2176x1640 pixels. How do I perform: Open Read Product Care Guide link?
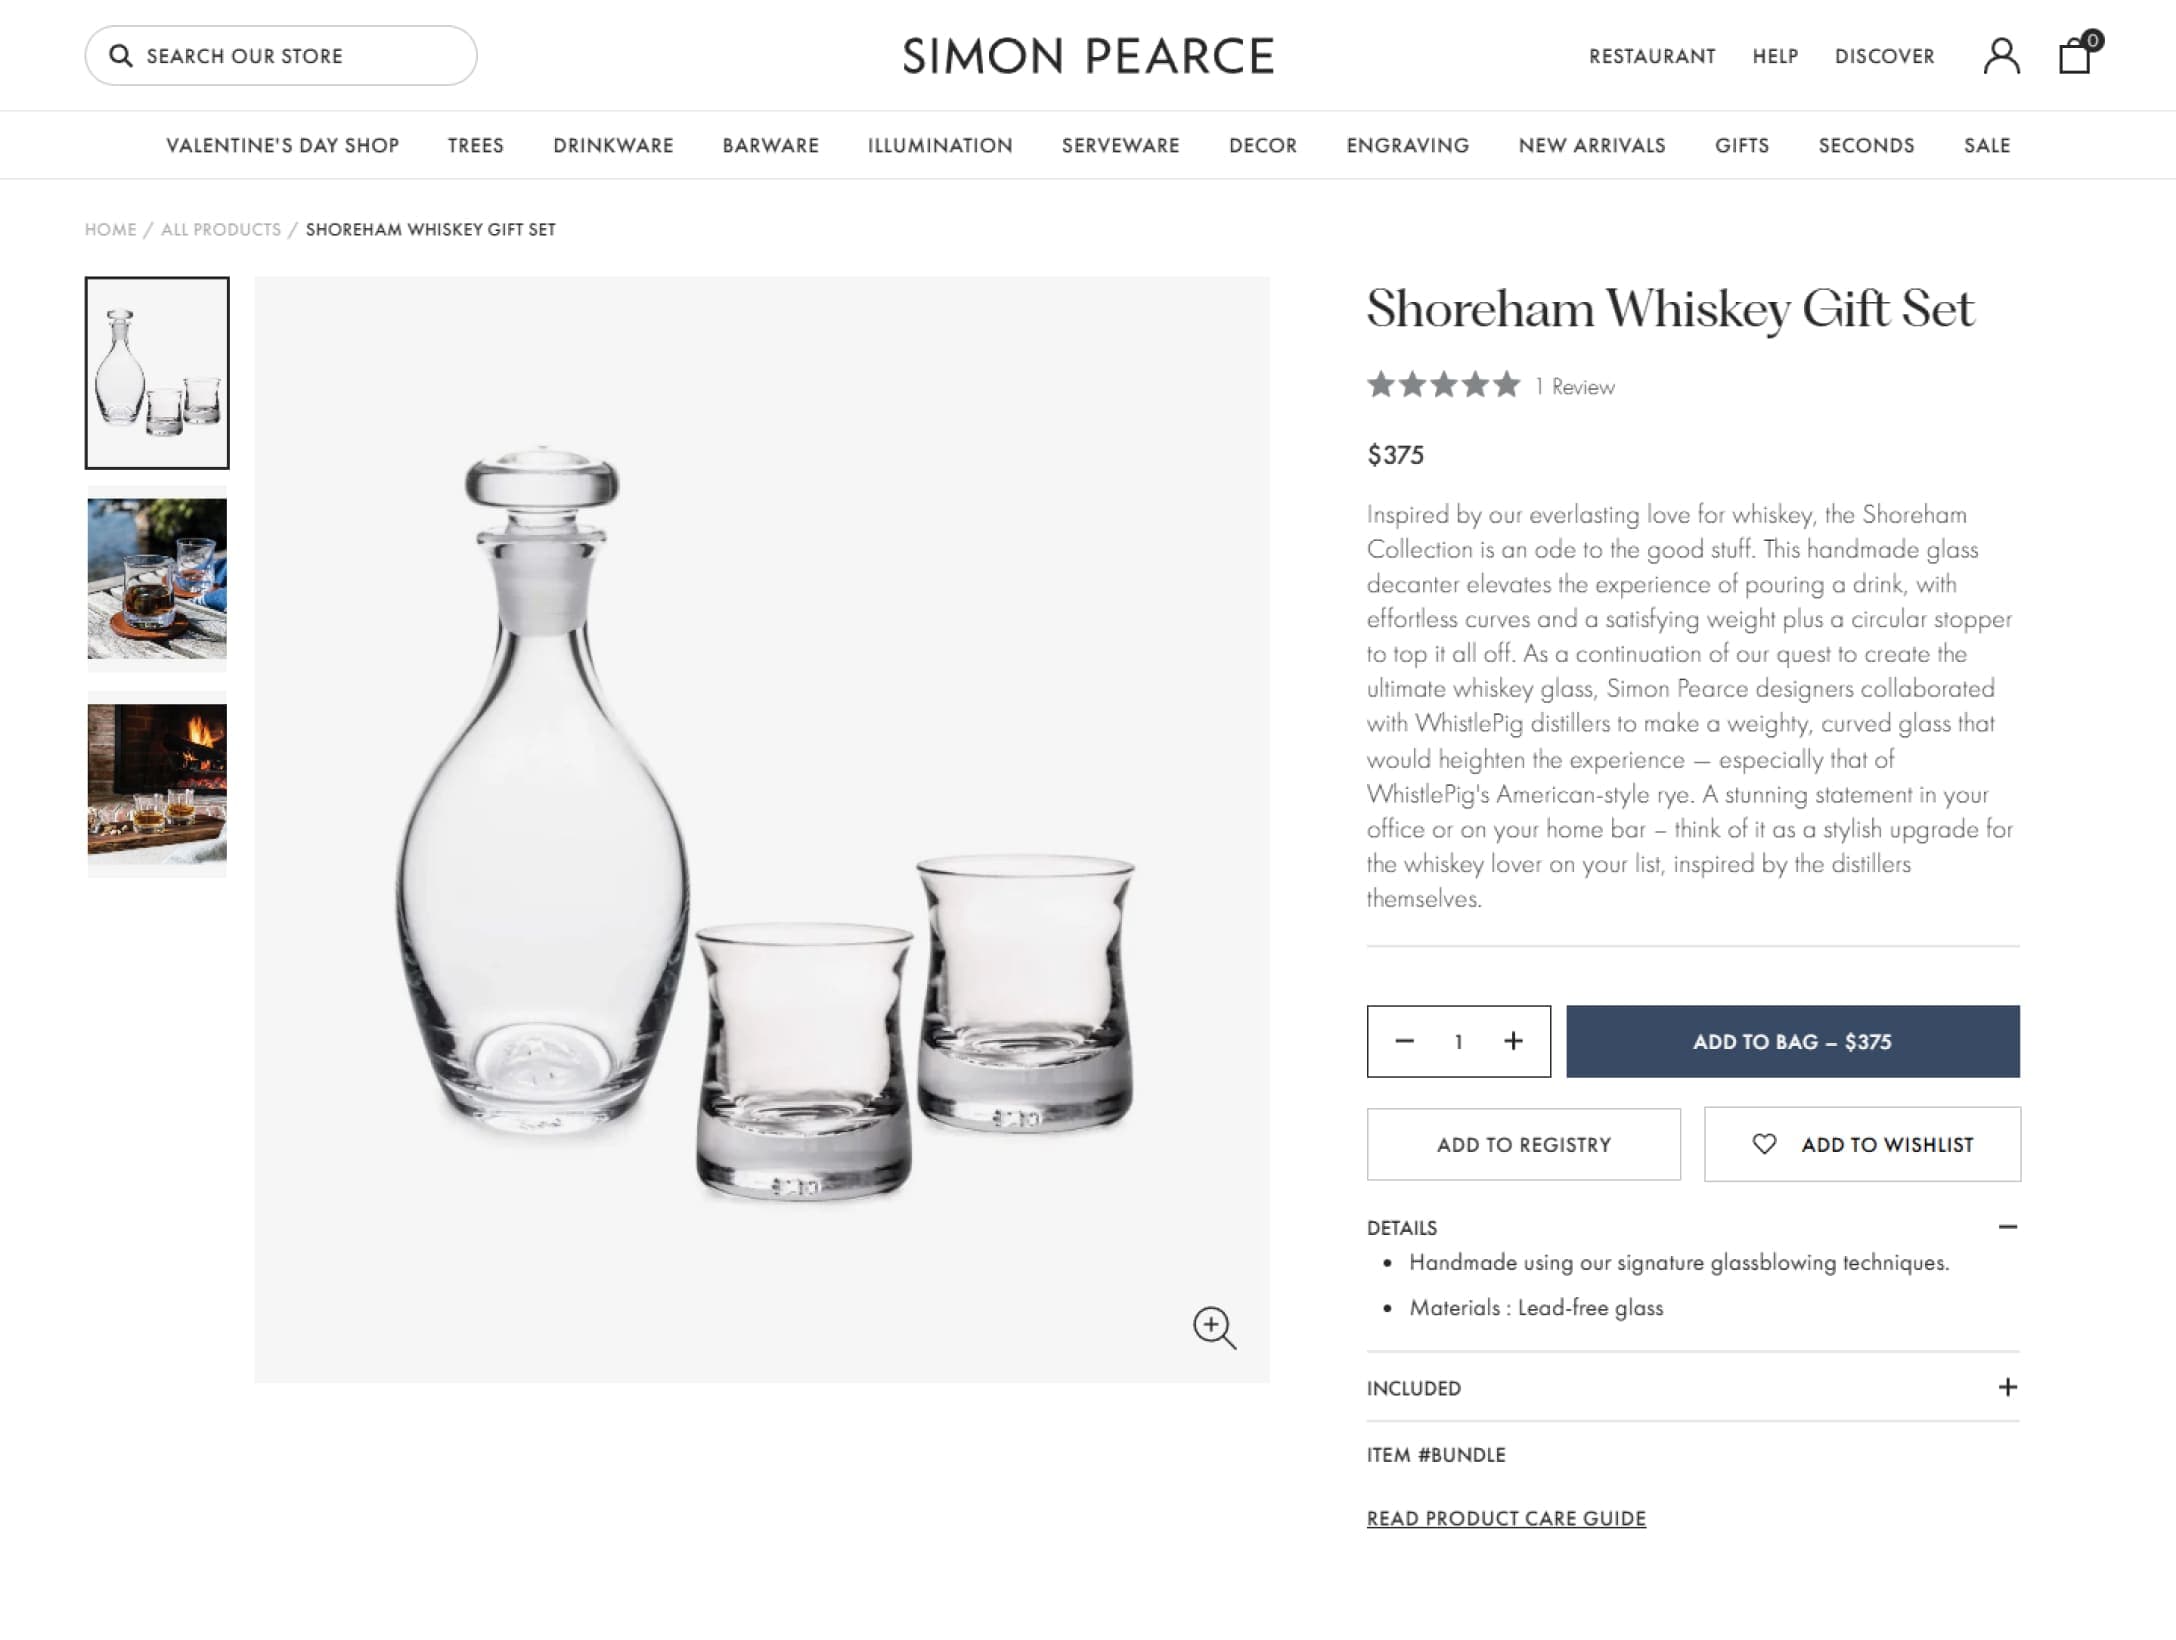[1505, 1518]
